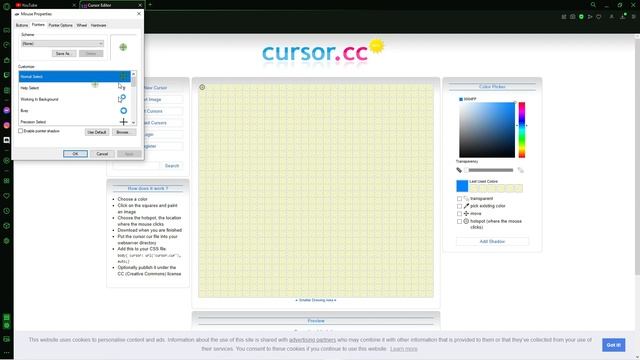This screenshot has height=360, width=640.
Task: Open the Learn more cookie link
Action: (404, 349)
